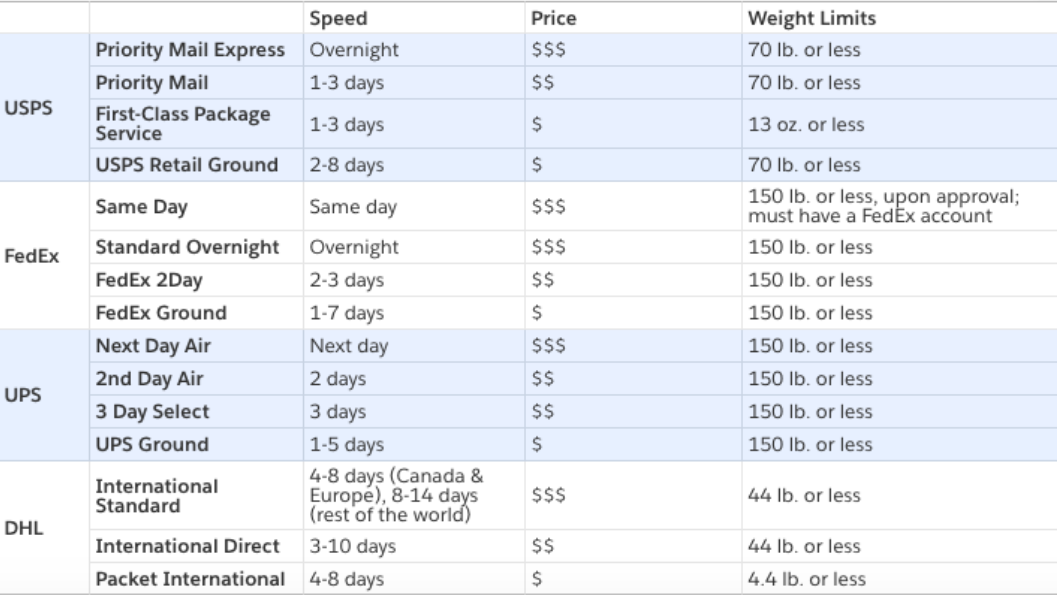Image resolution: width=1057 pixels, height=595 pixels.
Task: Click the Priority Mail Express service cell
Action: tap(190, 50)
